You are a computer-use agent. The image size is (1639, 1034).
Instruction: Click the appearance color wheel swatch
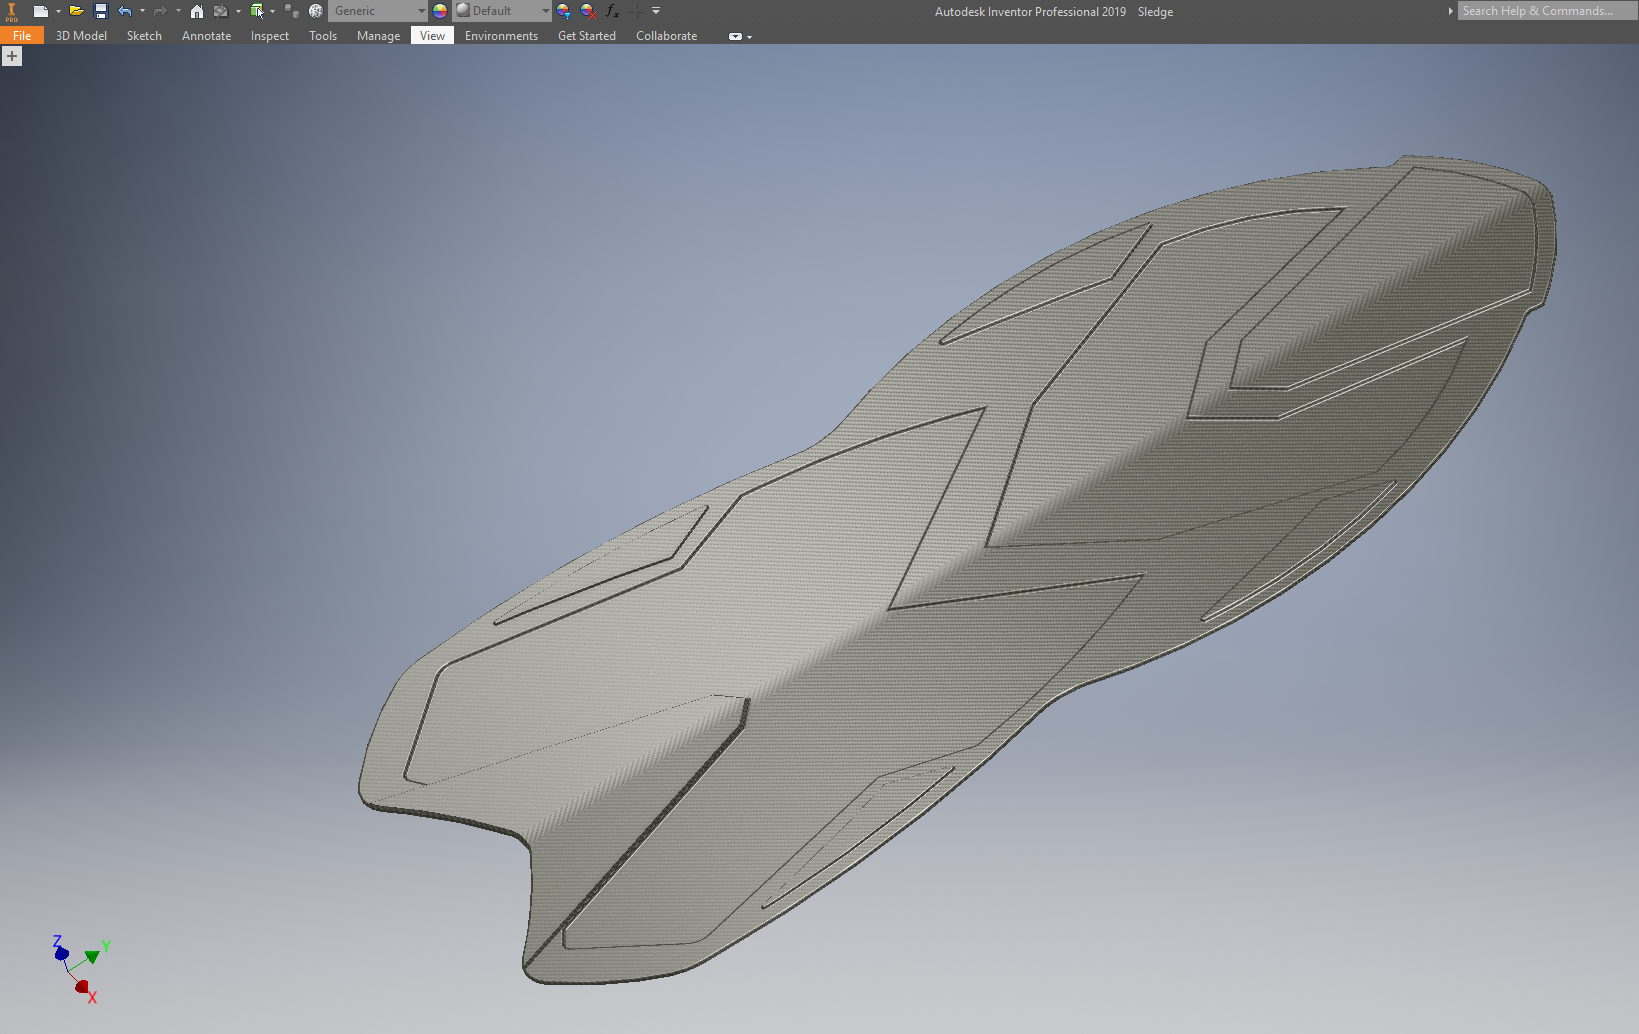tap(440, 11)
